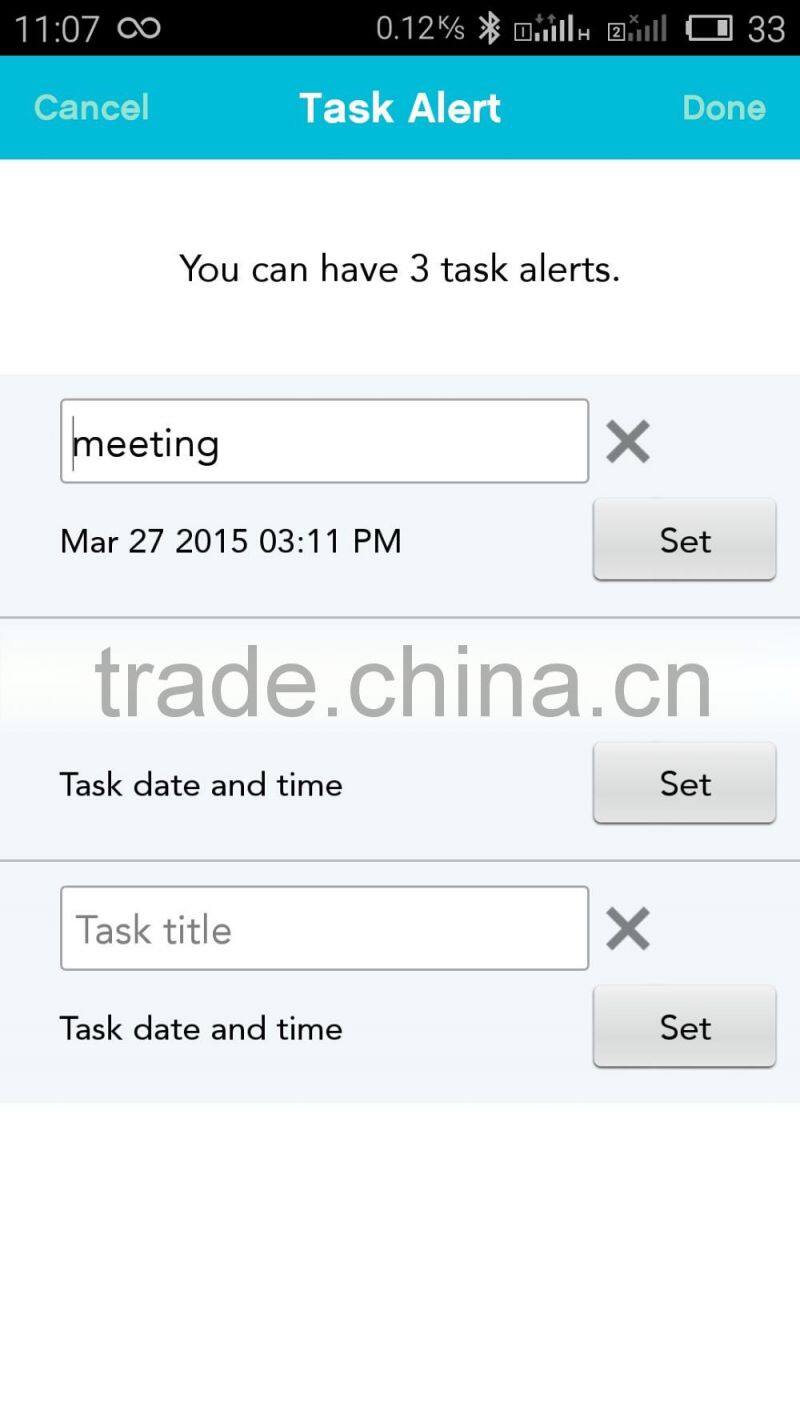Tap the SIM 1 signal icon
The width and height of the screenshot is (800, 1423).
(552, 28)
